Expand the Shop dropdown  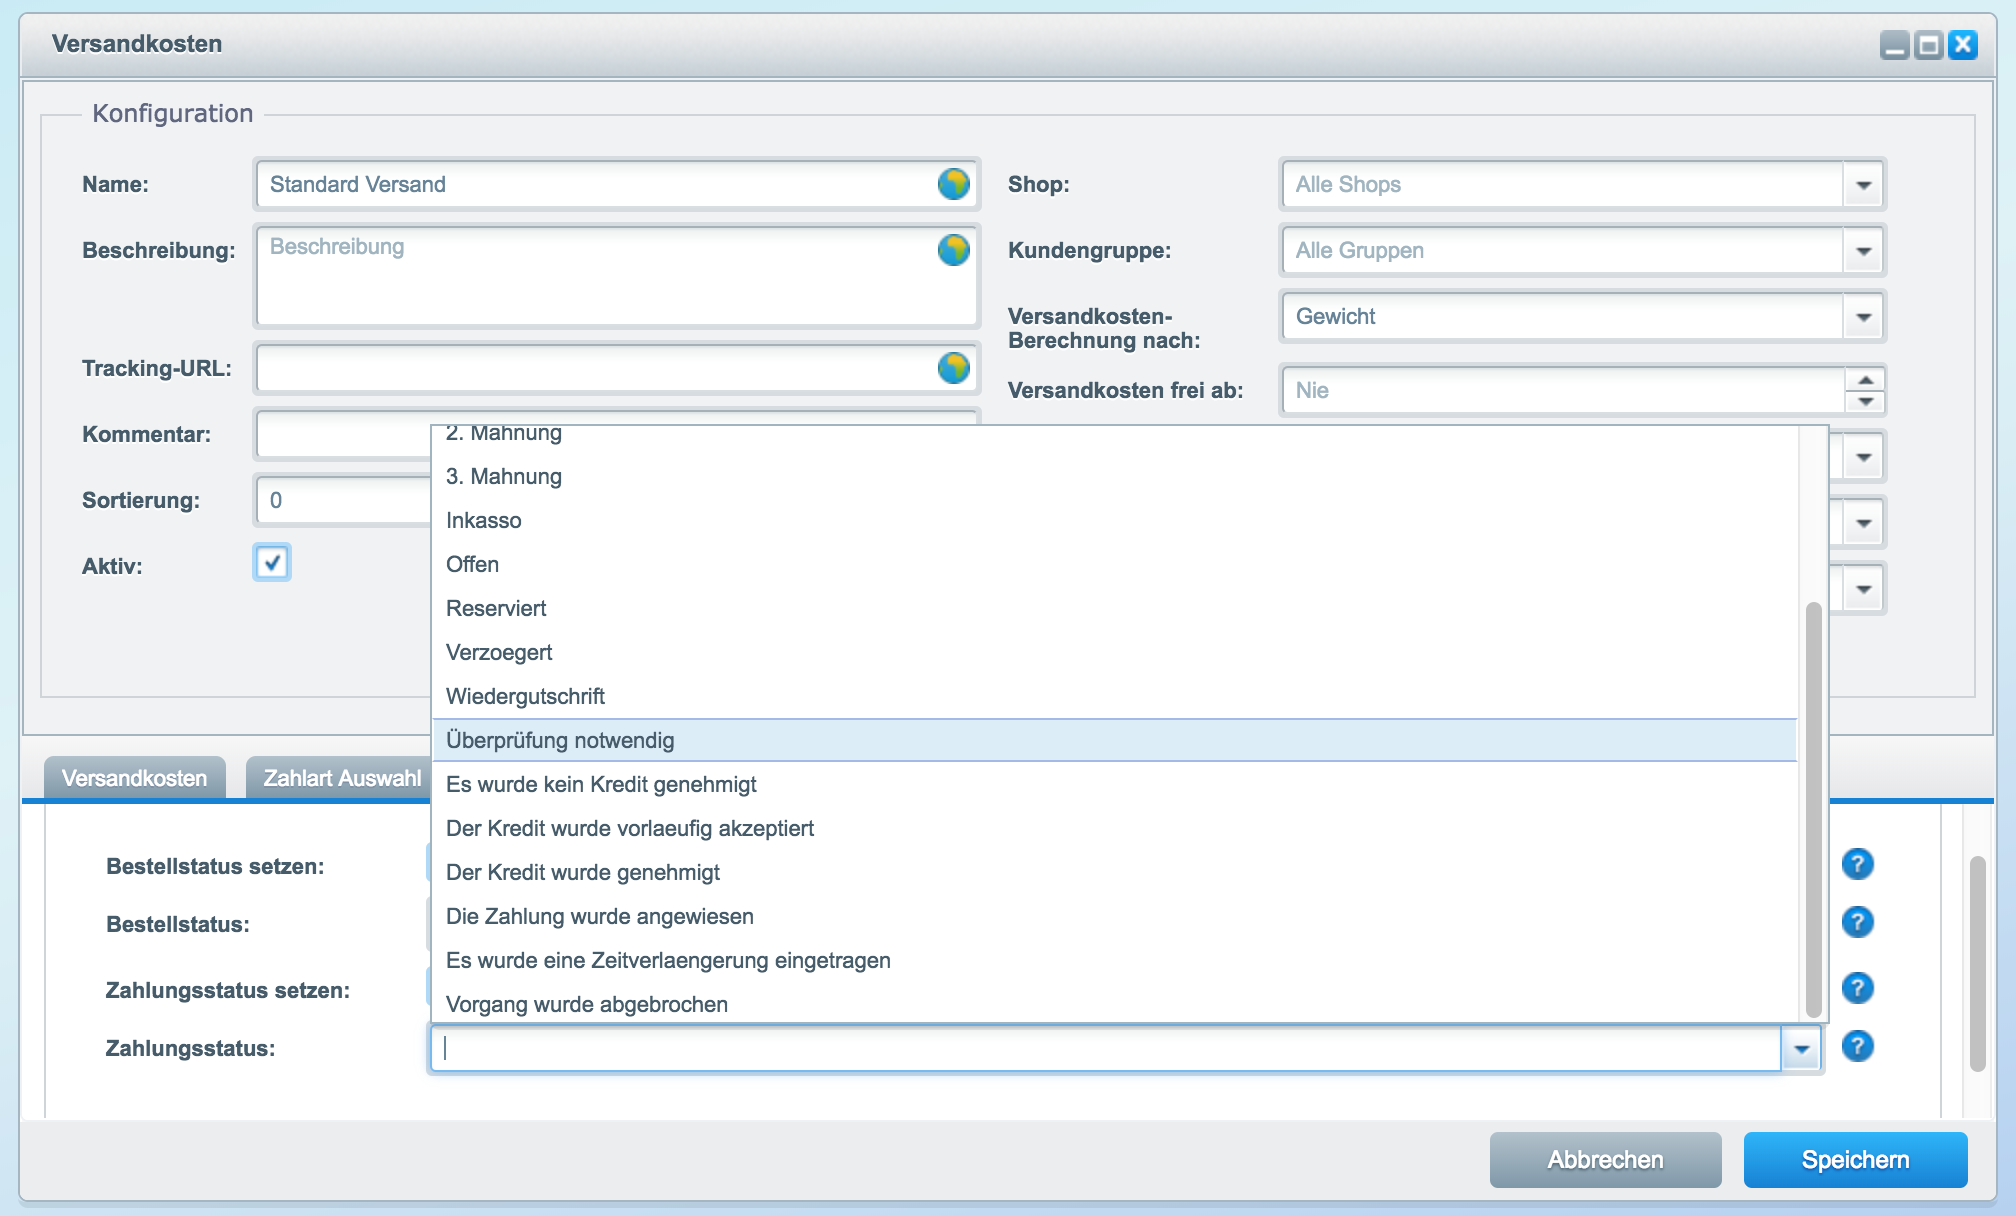pos(1863,185)
